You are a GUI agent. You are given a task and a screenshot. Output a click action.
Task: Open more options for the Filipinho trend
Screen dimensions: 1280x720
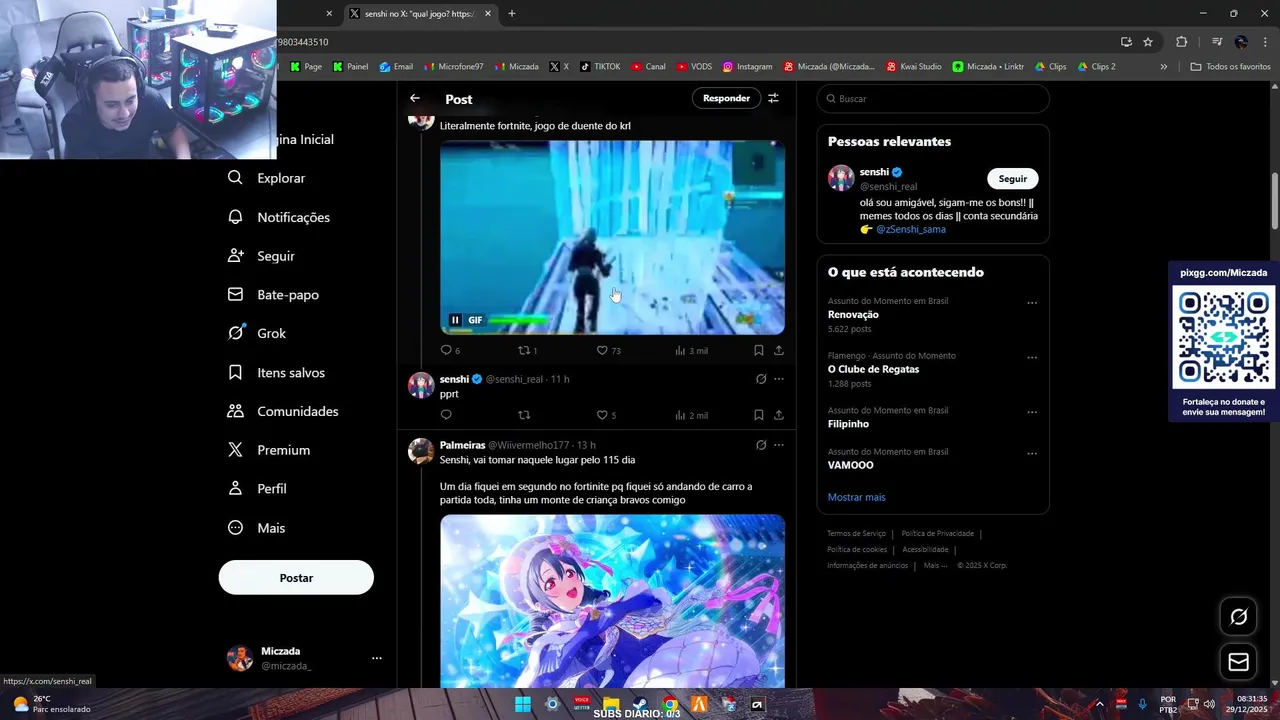pyautogui.click(x=1032, y=412)
